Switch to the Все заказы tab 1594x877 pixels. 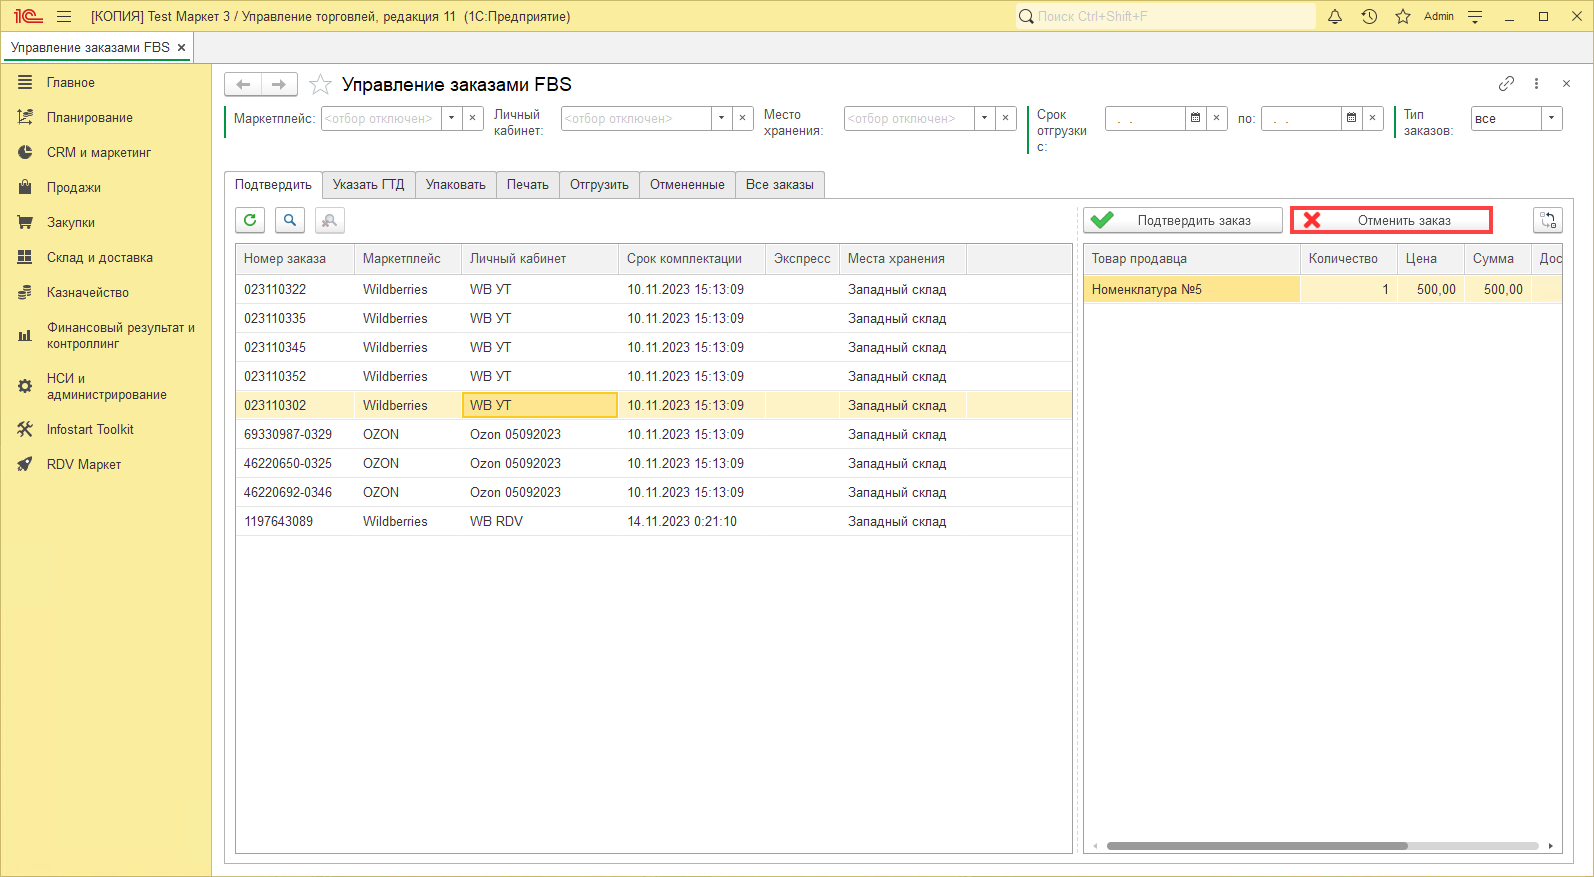pyautogui.click(x=780, y=185)
